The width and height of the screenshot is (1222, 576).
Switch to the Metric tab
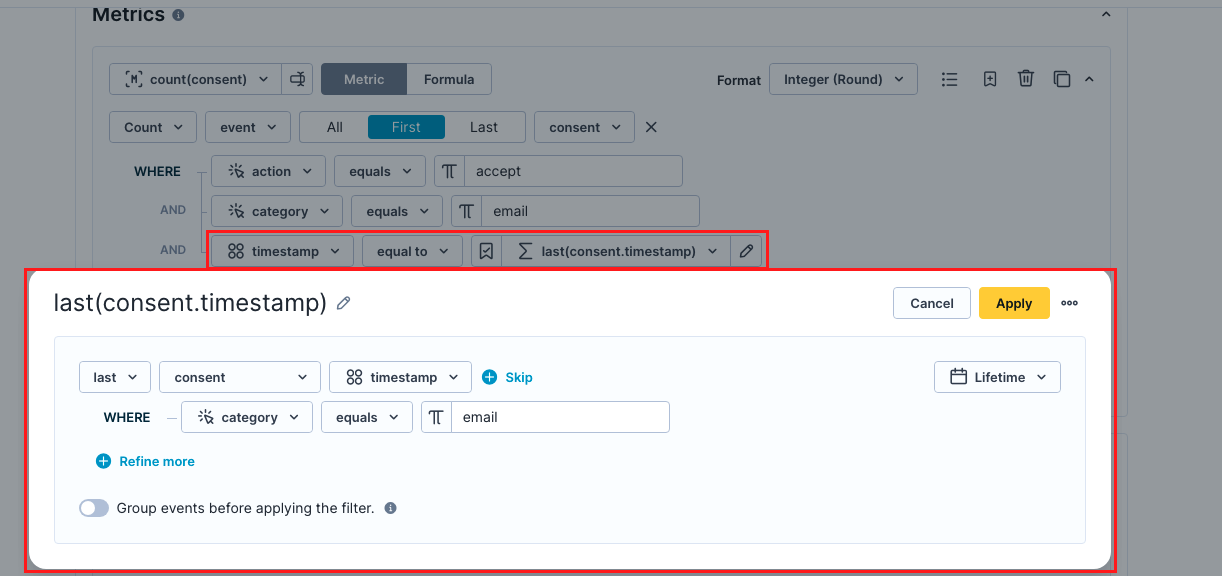364,79
